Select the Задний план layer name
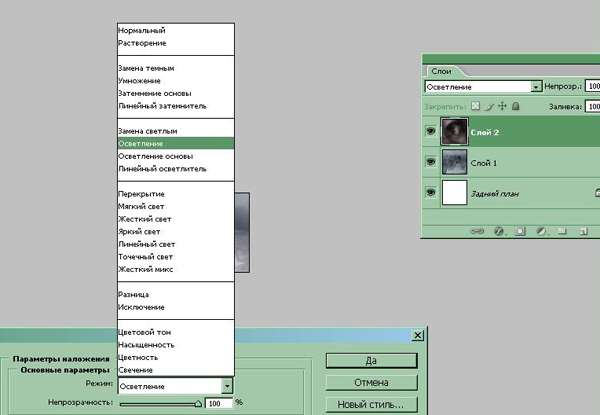Image resolution: width=600 pixels, height=415 pixels. [x=495, y=194]
